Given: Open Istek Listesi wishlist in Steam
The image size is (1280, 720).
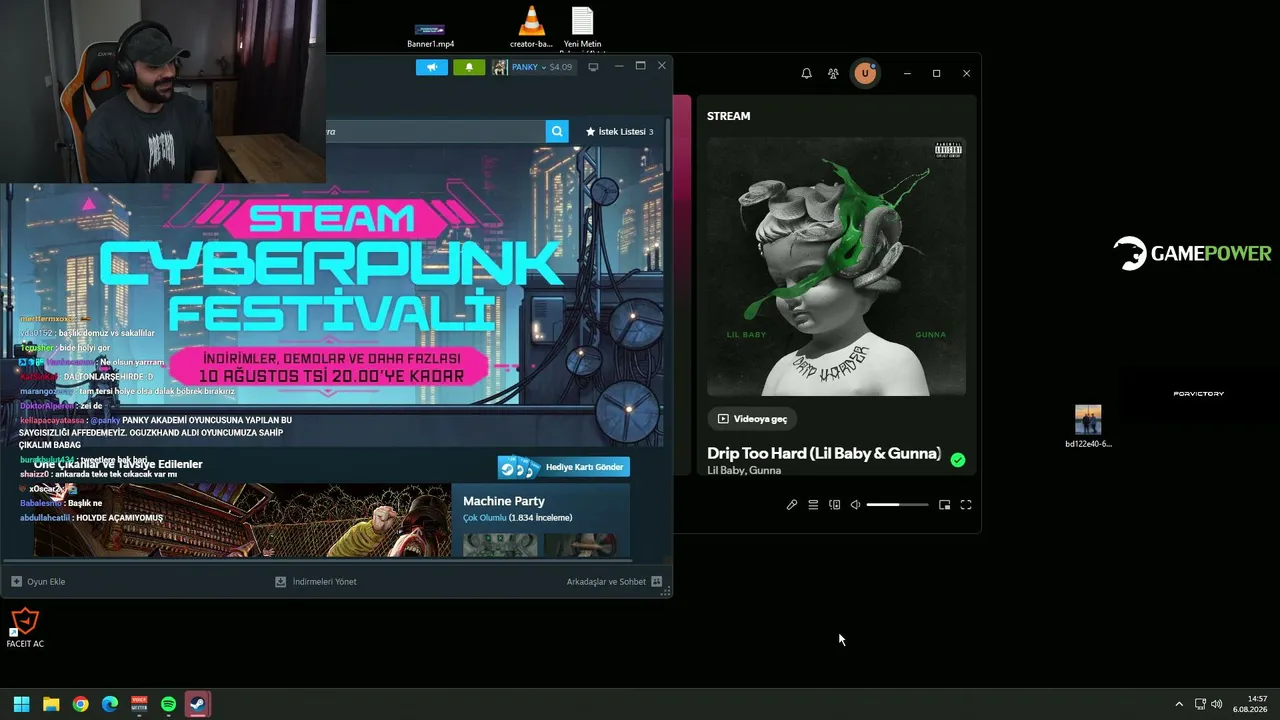Looking at the screenshot, I should (x=620, y=131).
